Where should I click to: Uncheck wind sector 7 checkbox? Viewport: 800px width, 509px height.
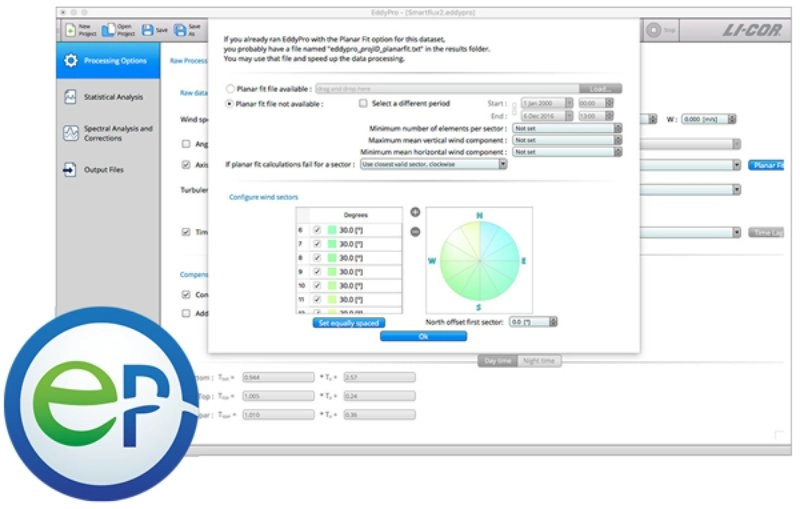tap(317, 244)
